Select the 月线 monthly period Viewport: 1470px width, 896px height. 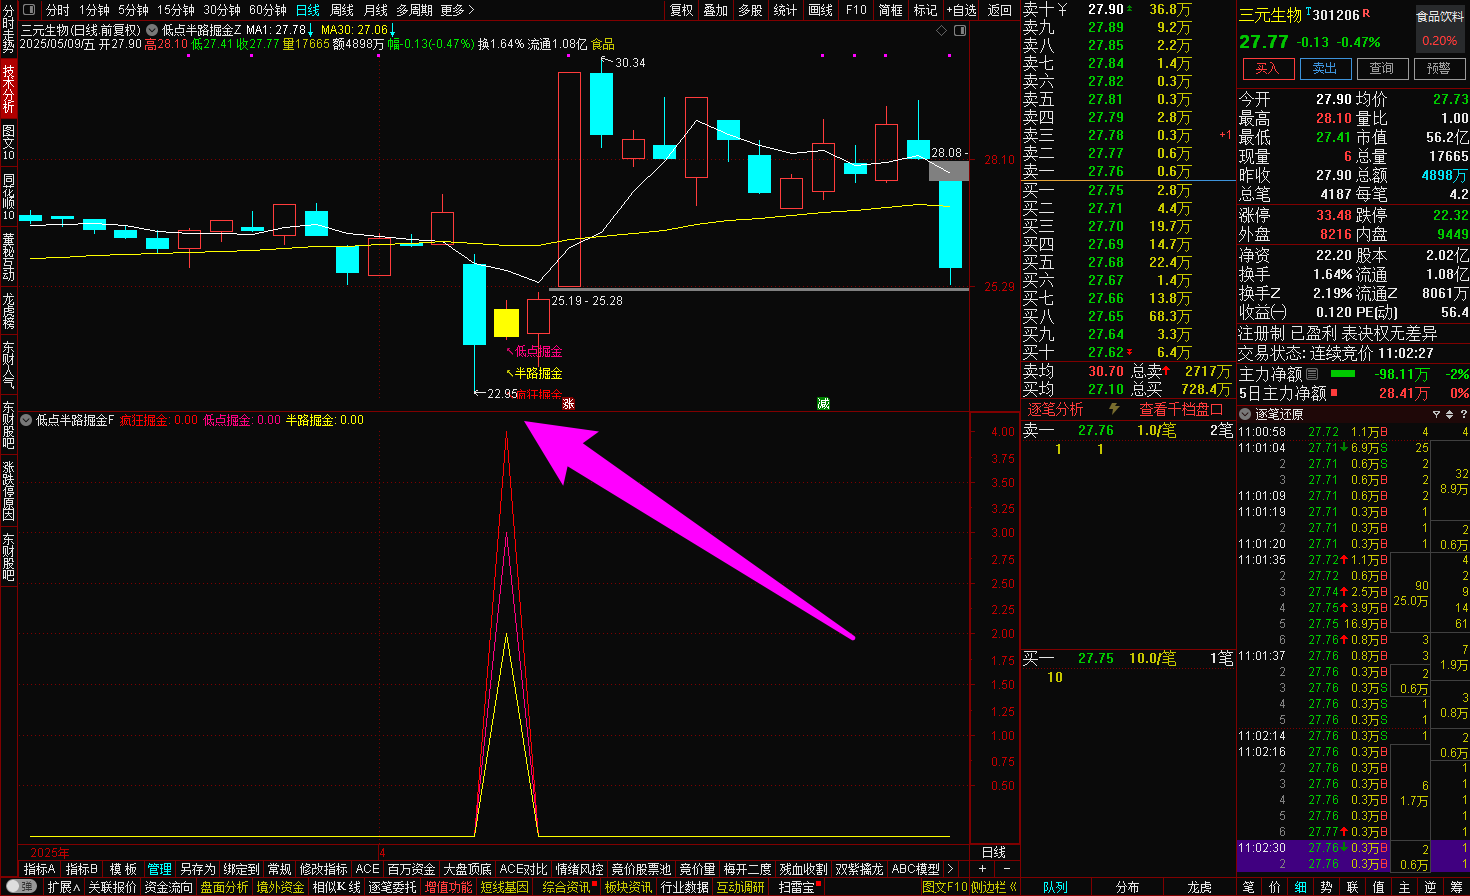tap(375, 10)
